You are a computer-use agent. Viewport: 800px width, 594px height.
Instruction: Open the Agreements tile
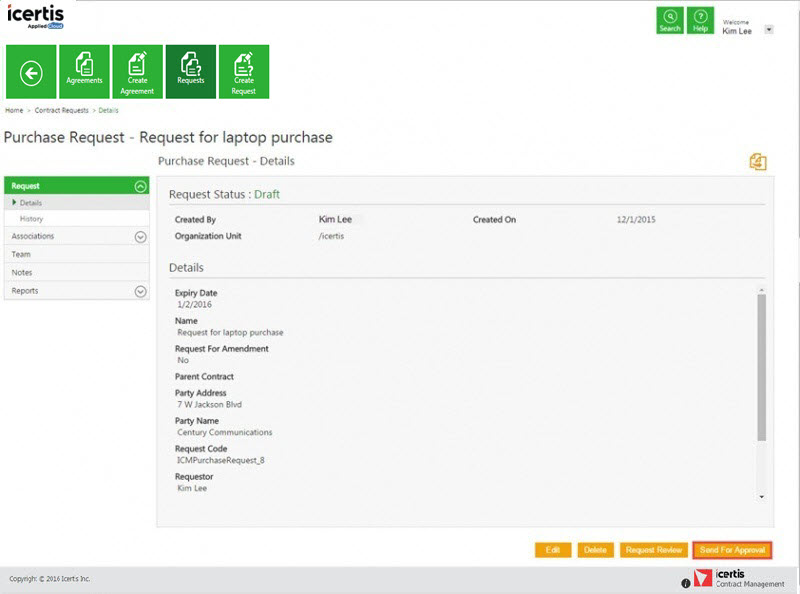tap(85, 72)
